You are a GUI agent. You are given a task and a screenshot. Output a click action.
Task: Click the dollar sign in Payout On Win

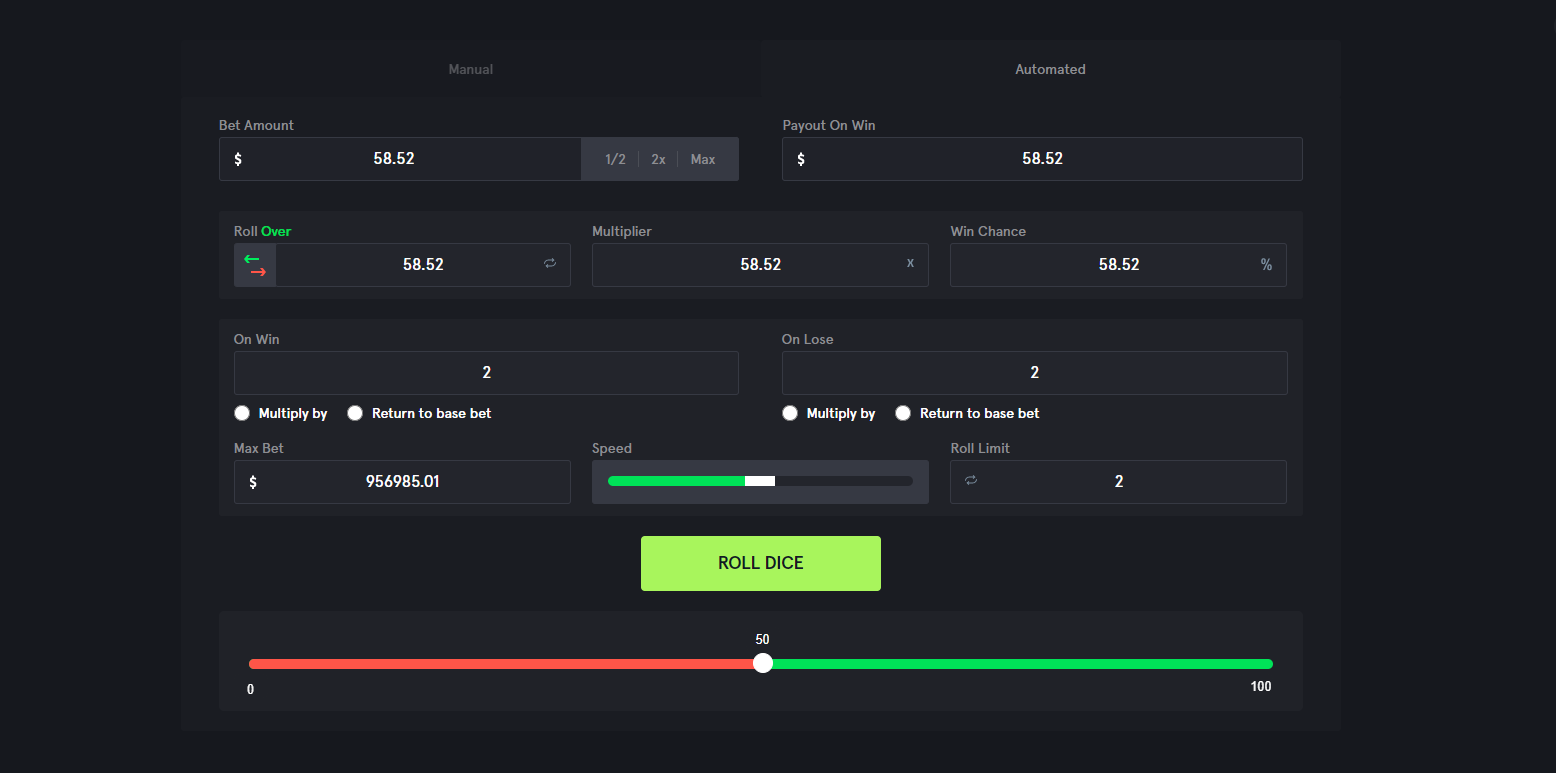click(x=801, y=159)
